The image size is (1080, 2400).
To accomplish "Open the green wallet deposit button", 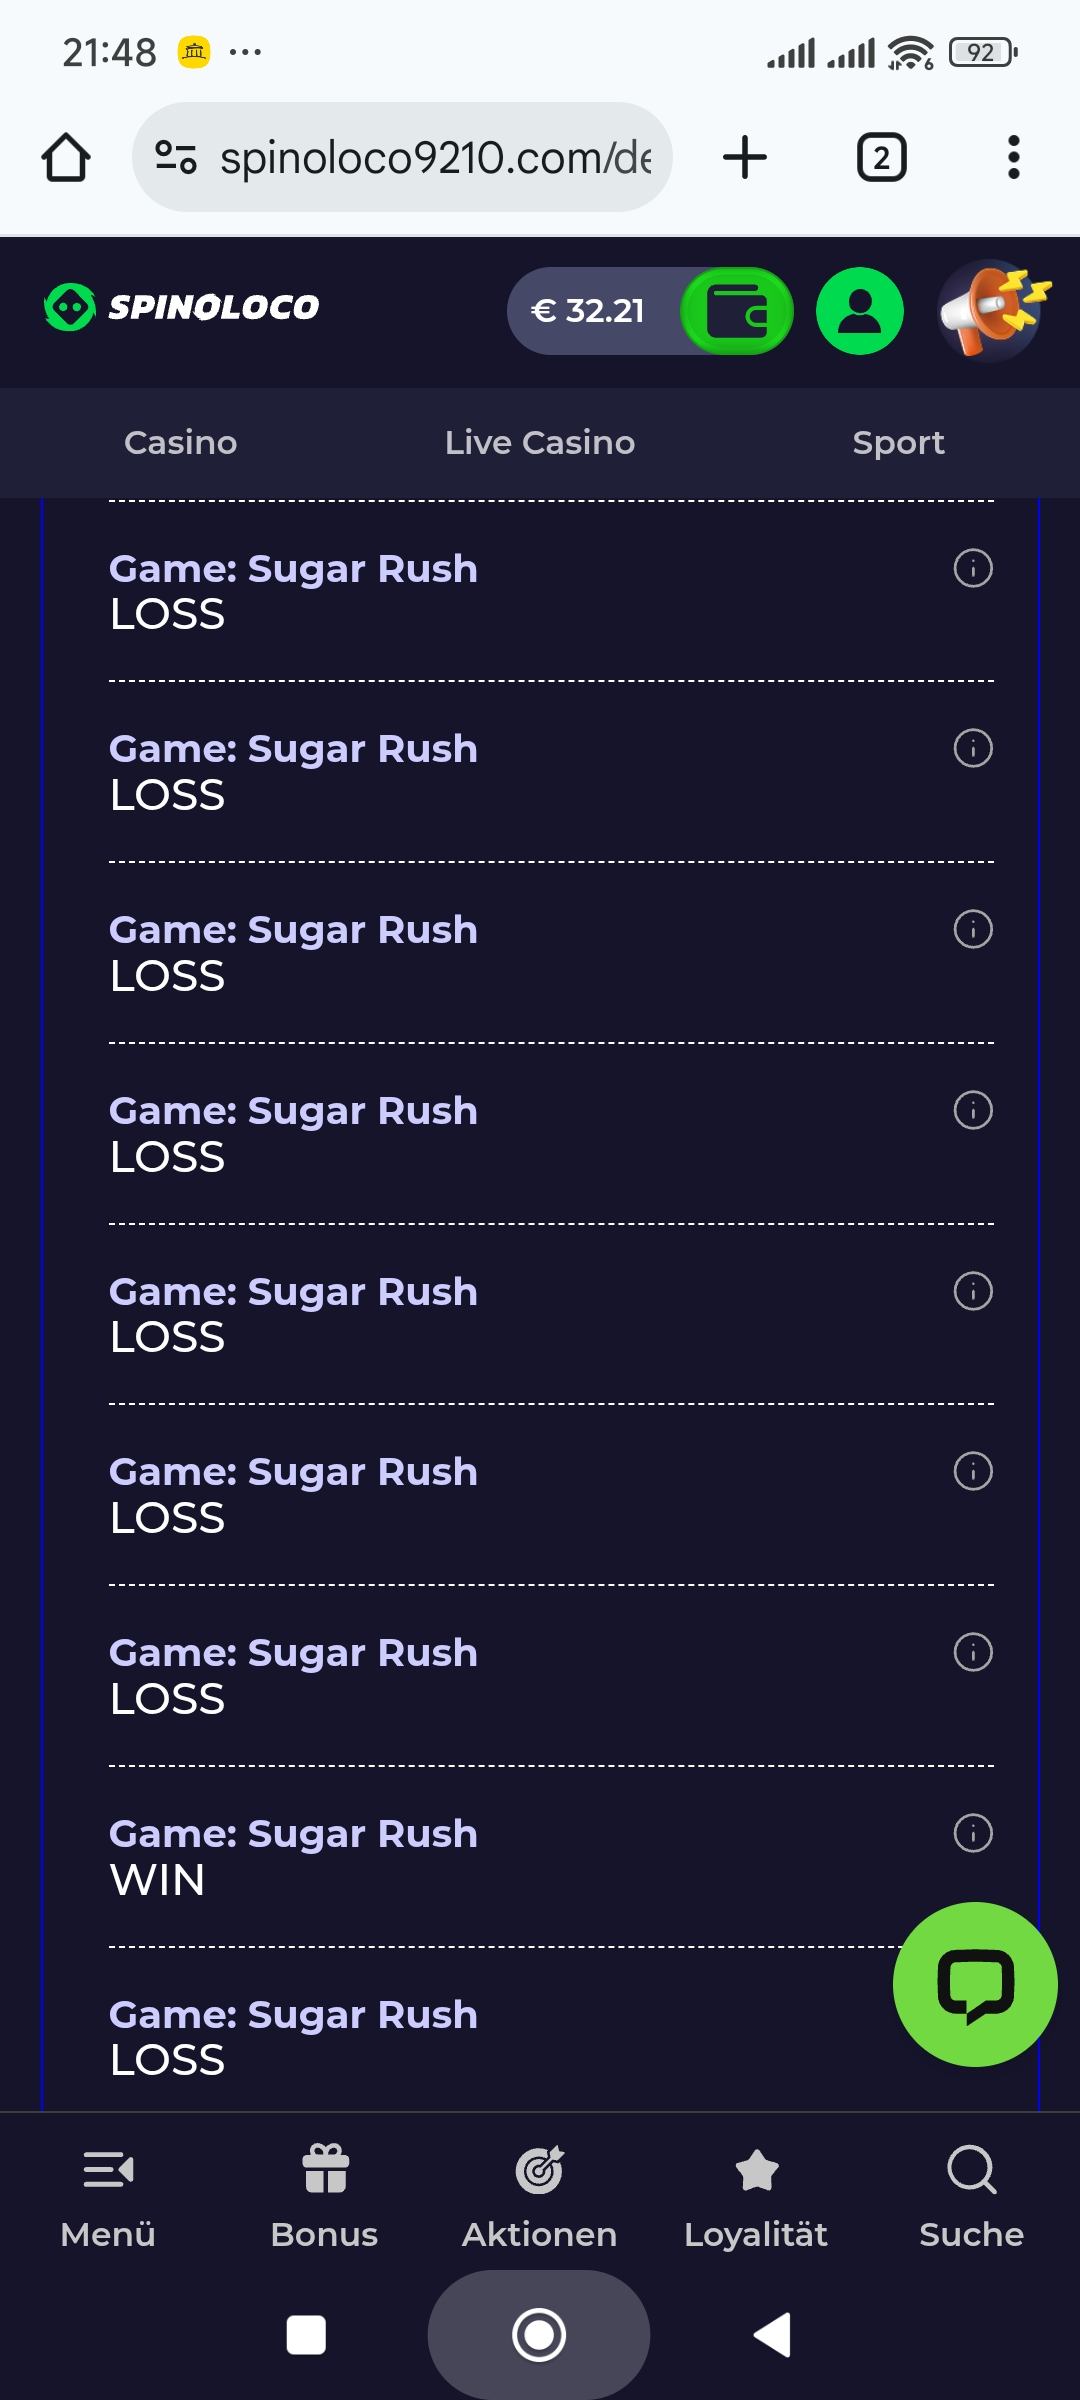I will pos(737,311).
